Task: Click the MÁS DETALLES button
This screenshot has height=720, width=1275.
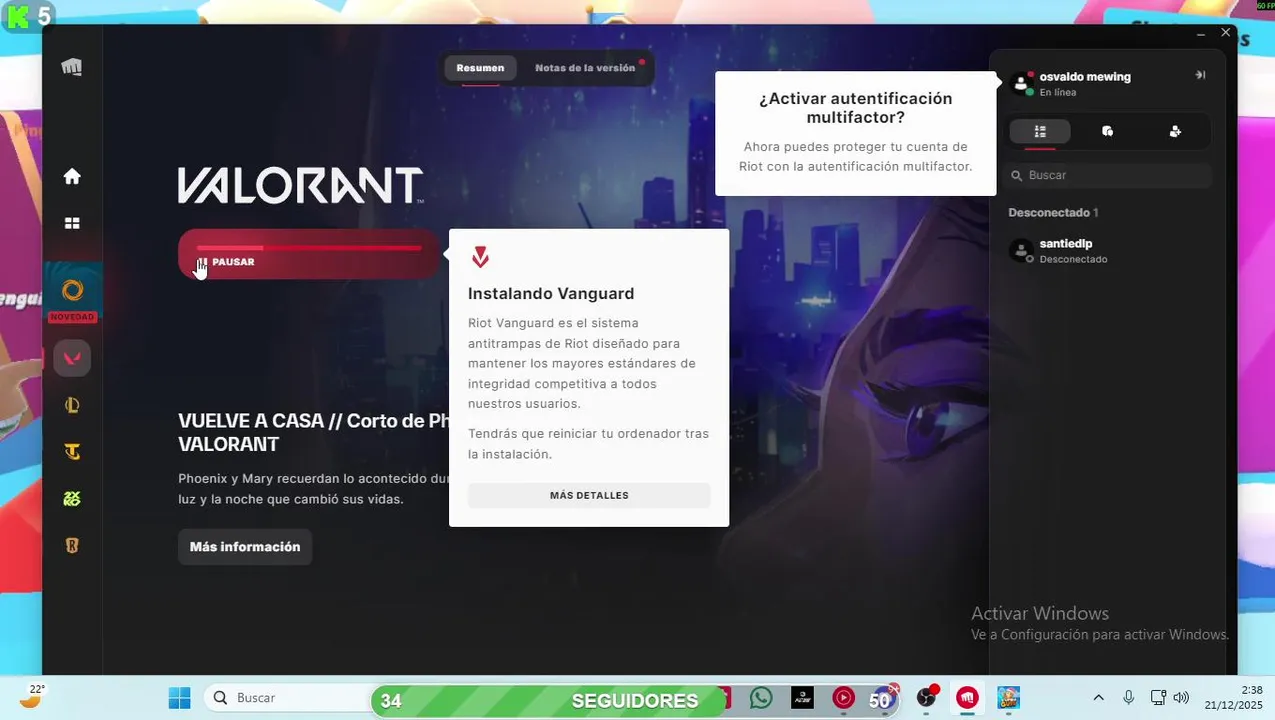Action: click(x=589, y=495)
